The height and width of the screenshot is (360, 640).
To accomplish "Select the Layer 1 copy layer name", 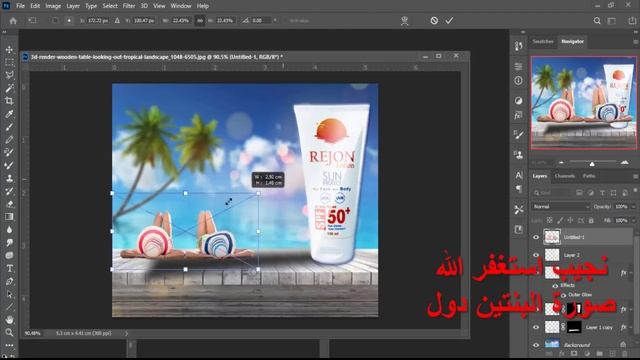I will tap(599, 328).
